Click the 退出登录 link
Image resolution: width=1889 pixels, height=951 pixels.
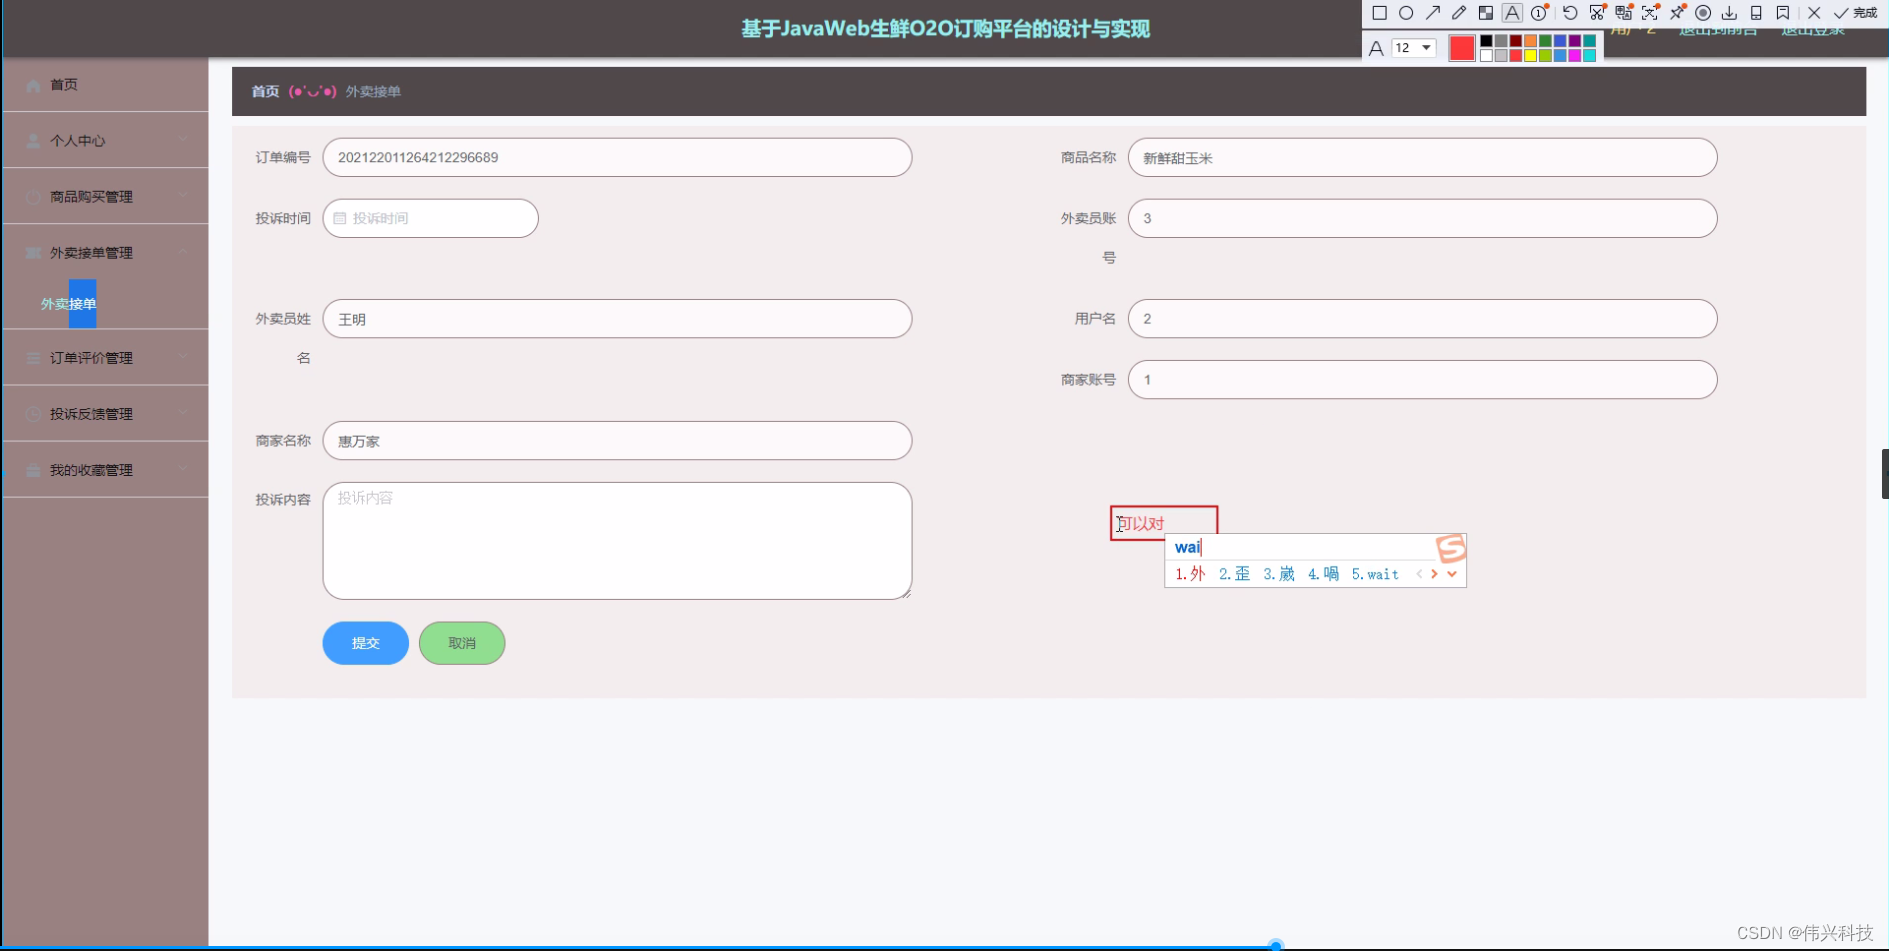(x=1812, y=29)
